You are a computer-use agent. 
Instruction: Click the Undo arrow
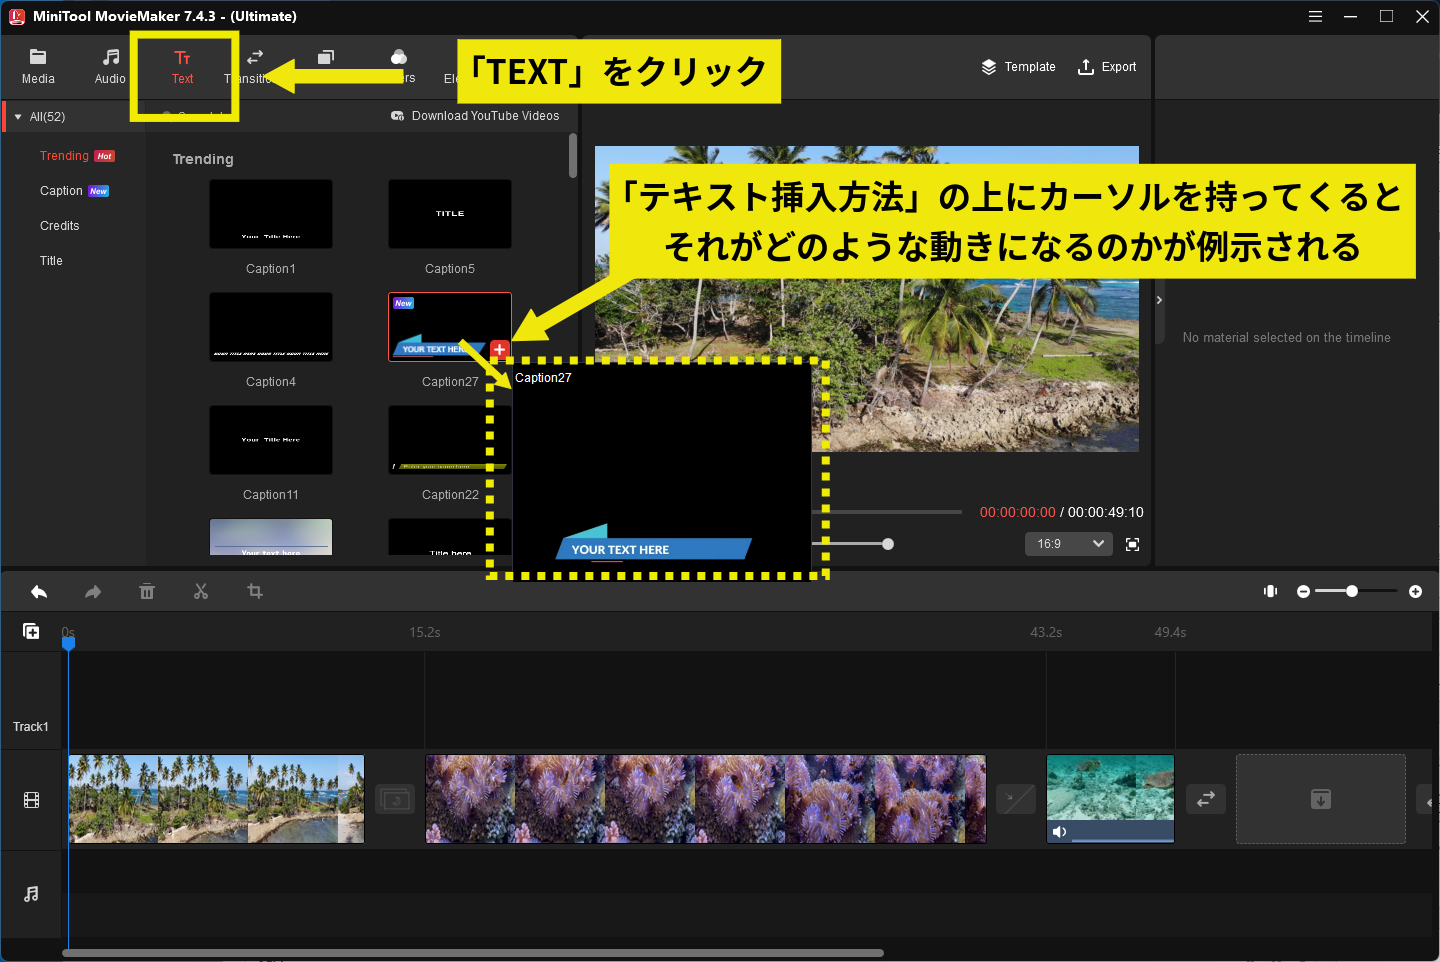(39, 592)
